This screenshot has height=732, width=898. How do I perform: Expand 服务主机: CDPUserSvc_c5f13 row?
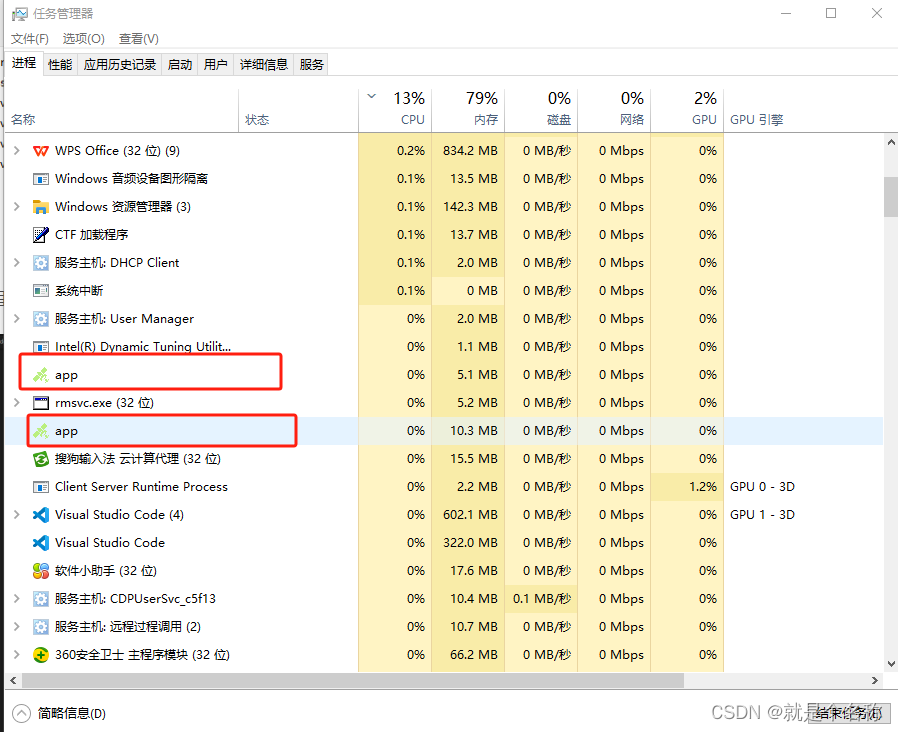coord(17,599)
